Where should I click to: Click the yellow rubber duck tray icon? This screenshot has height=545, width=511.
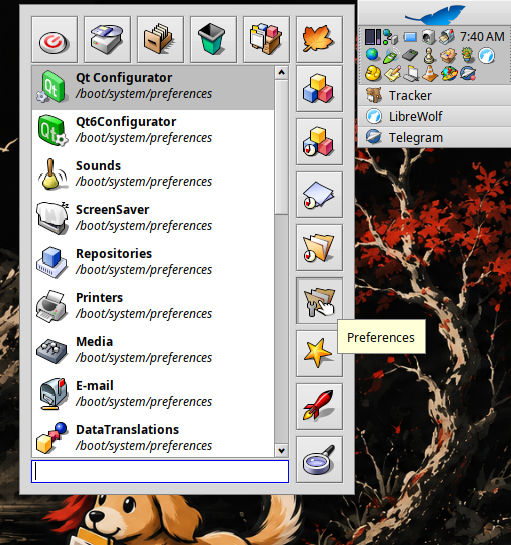click(x=373, y=73)
